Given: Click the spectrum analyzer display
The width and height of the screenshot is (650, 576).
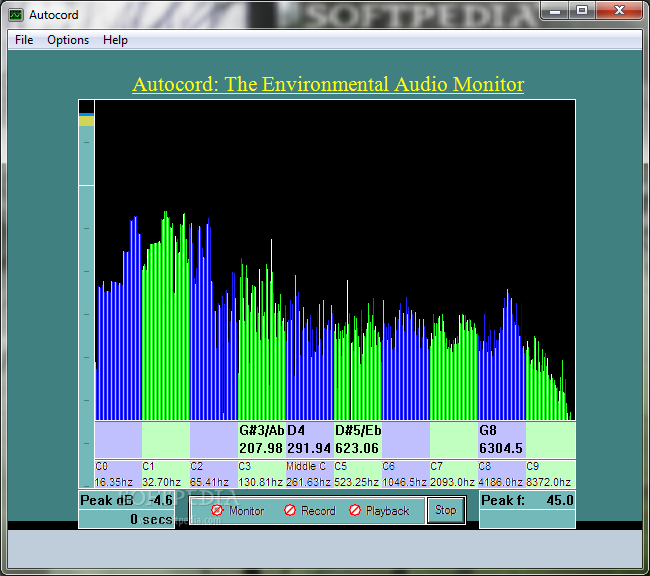Looking at the screenshot, I should click(x=335, y=260).
